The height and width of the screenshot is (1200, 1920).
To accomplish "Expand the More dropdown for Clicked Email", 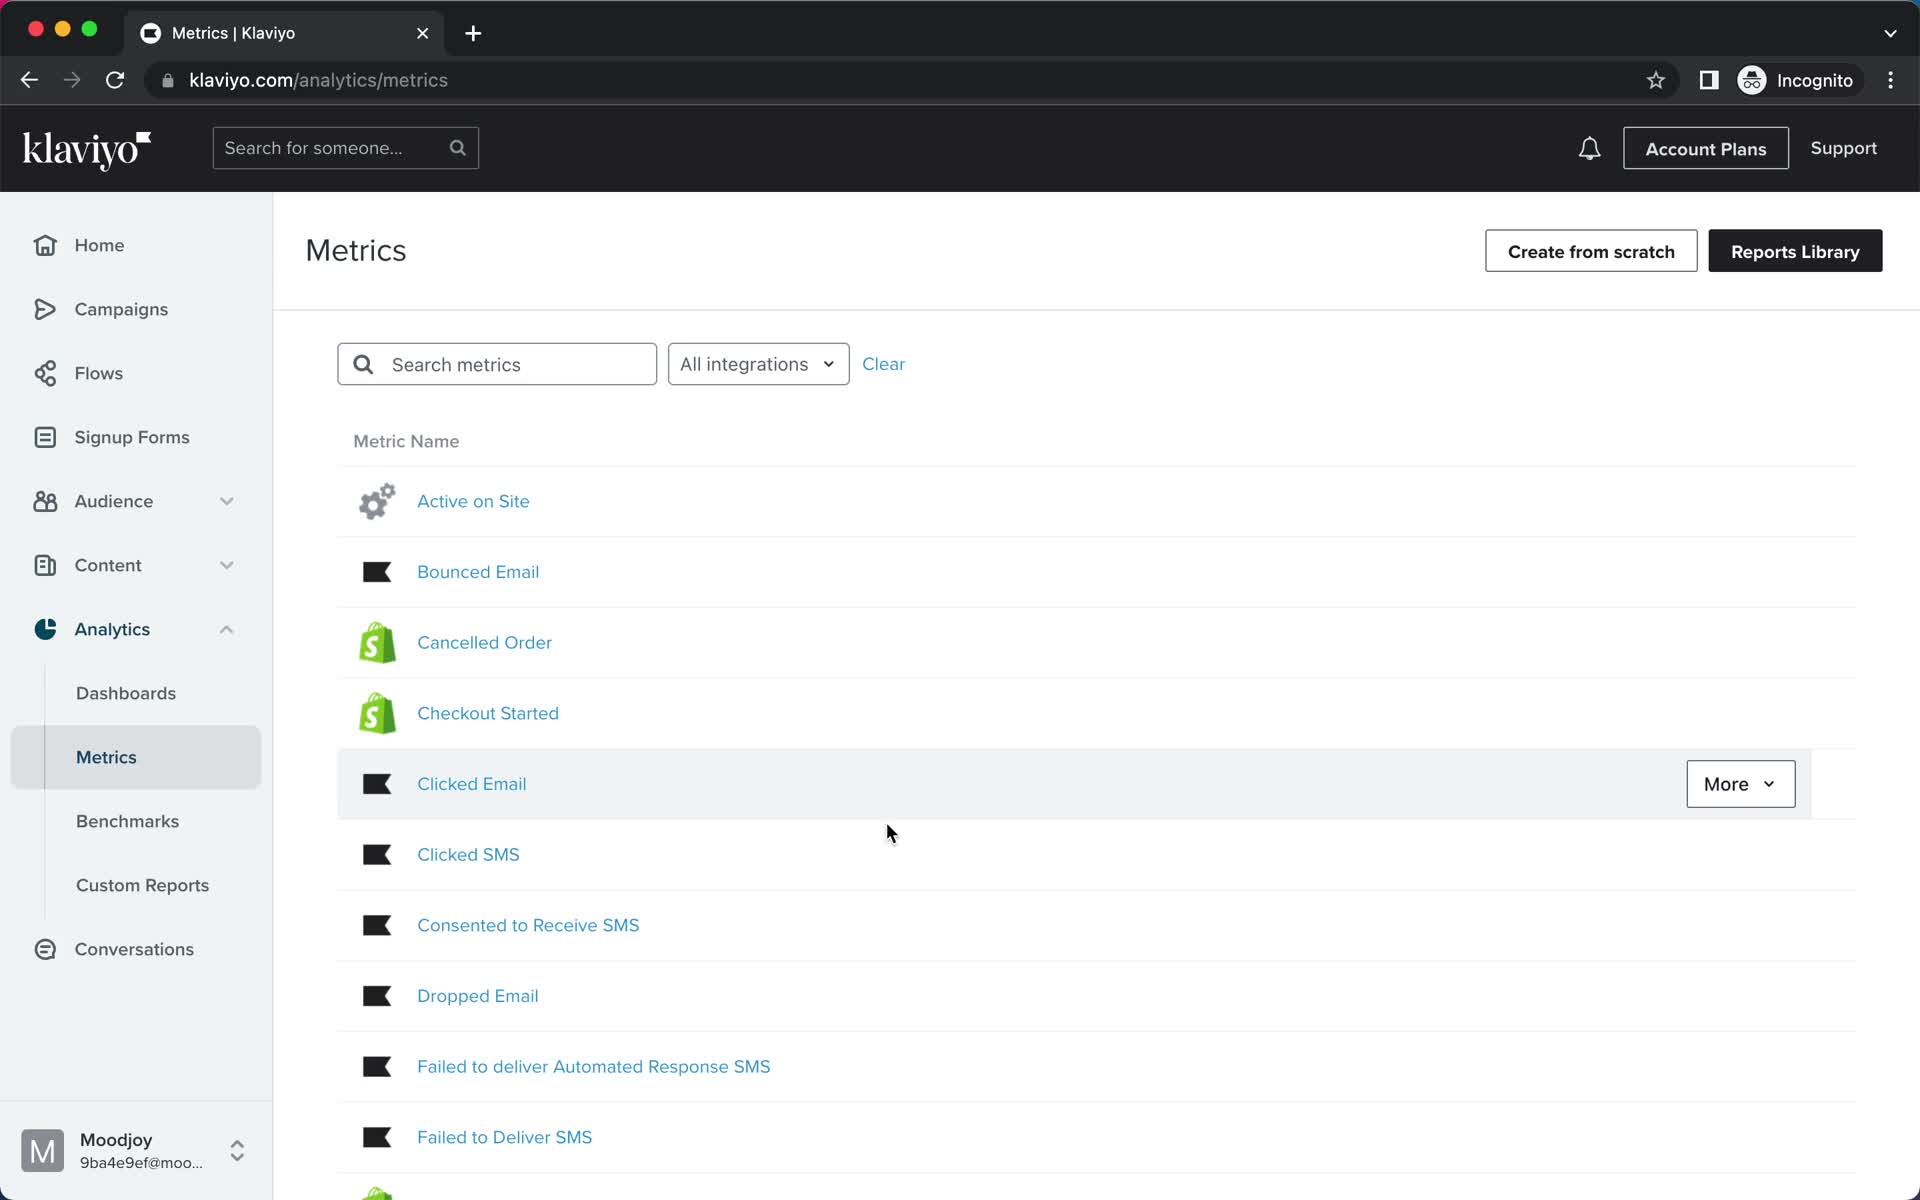I will click(x=1739, y=784).
